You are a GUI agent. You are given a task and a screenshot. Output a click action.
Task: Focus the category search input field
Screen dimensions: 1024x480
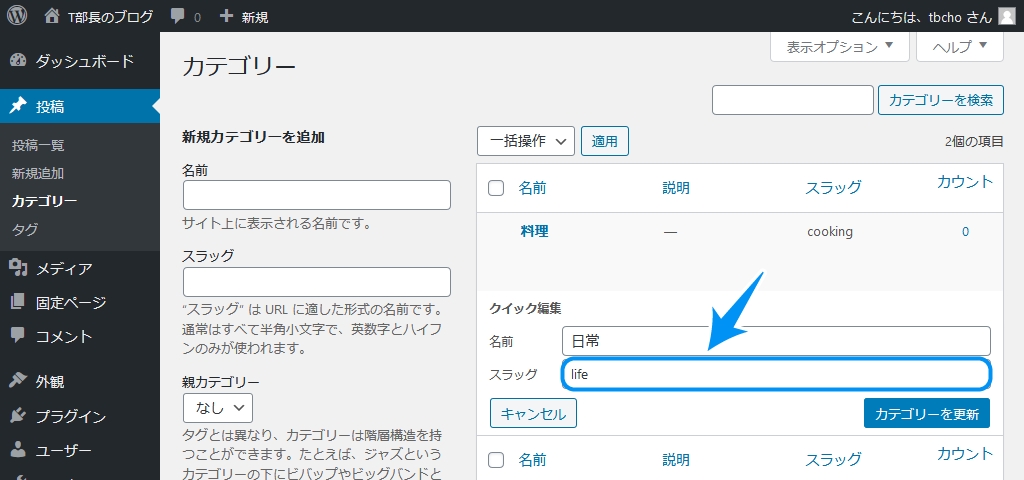(793, 100)
